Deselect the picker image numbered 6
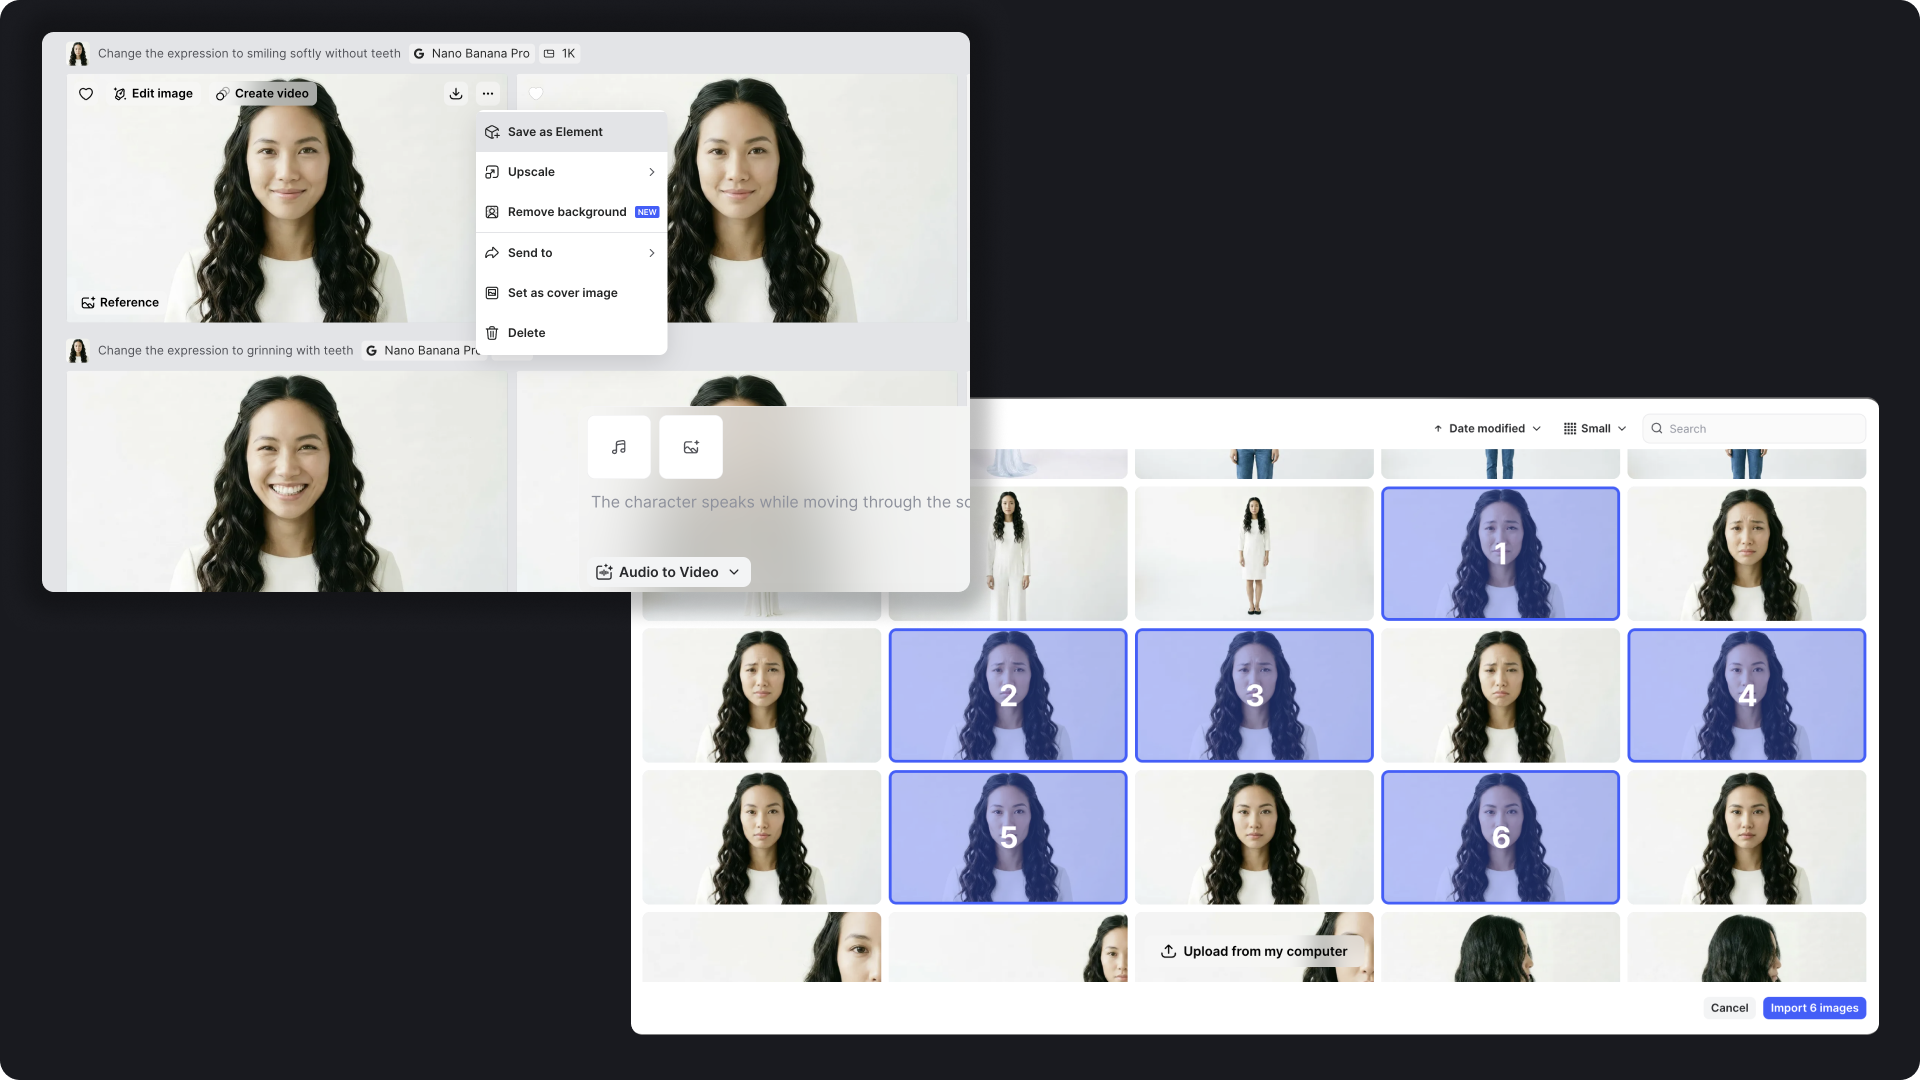Viewport: 1920px width, 1080px height. pos(1500,838)
